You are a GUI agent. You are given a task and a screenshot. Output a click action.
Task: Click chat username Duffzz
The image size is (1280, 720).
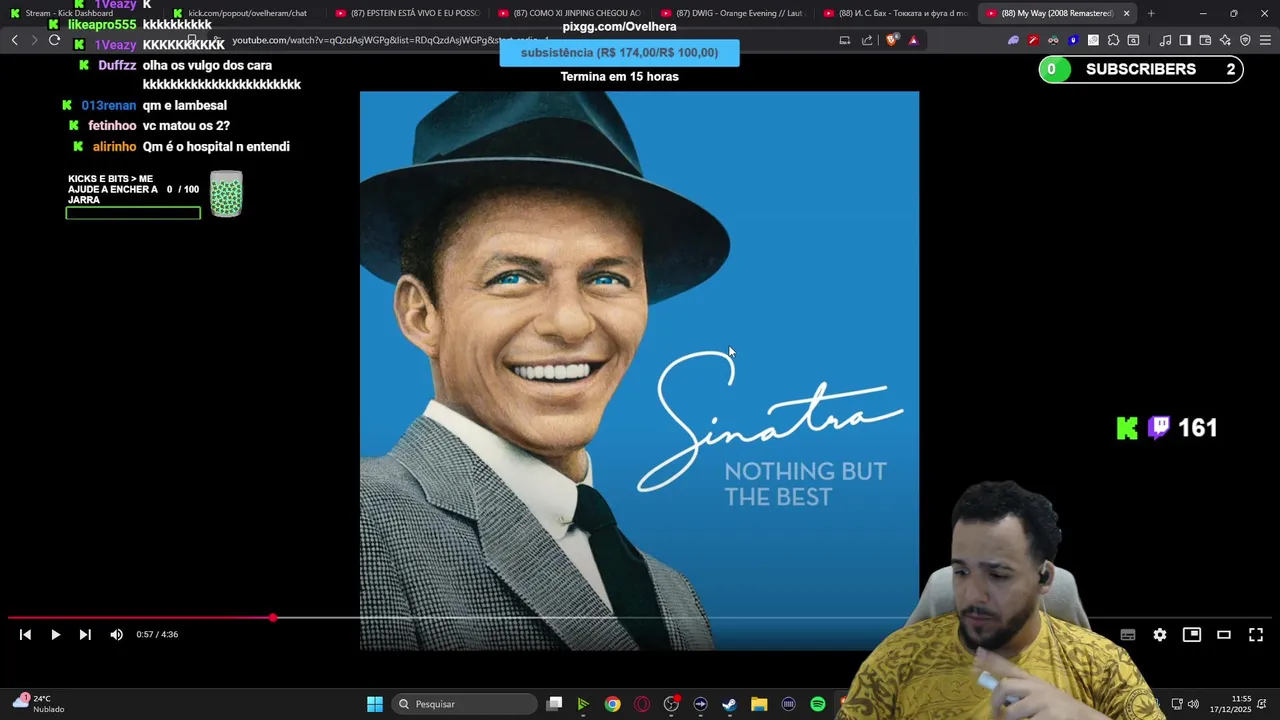(x=117, y=65)
